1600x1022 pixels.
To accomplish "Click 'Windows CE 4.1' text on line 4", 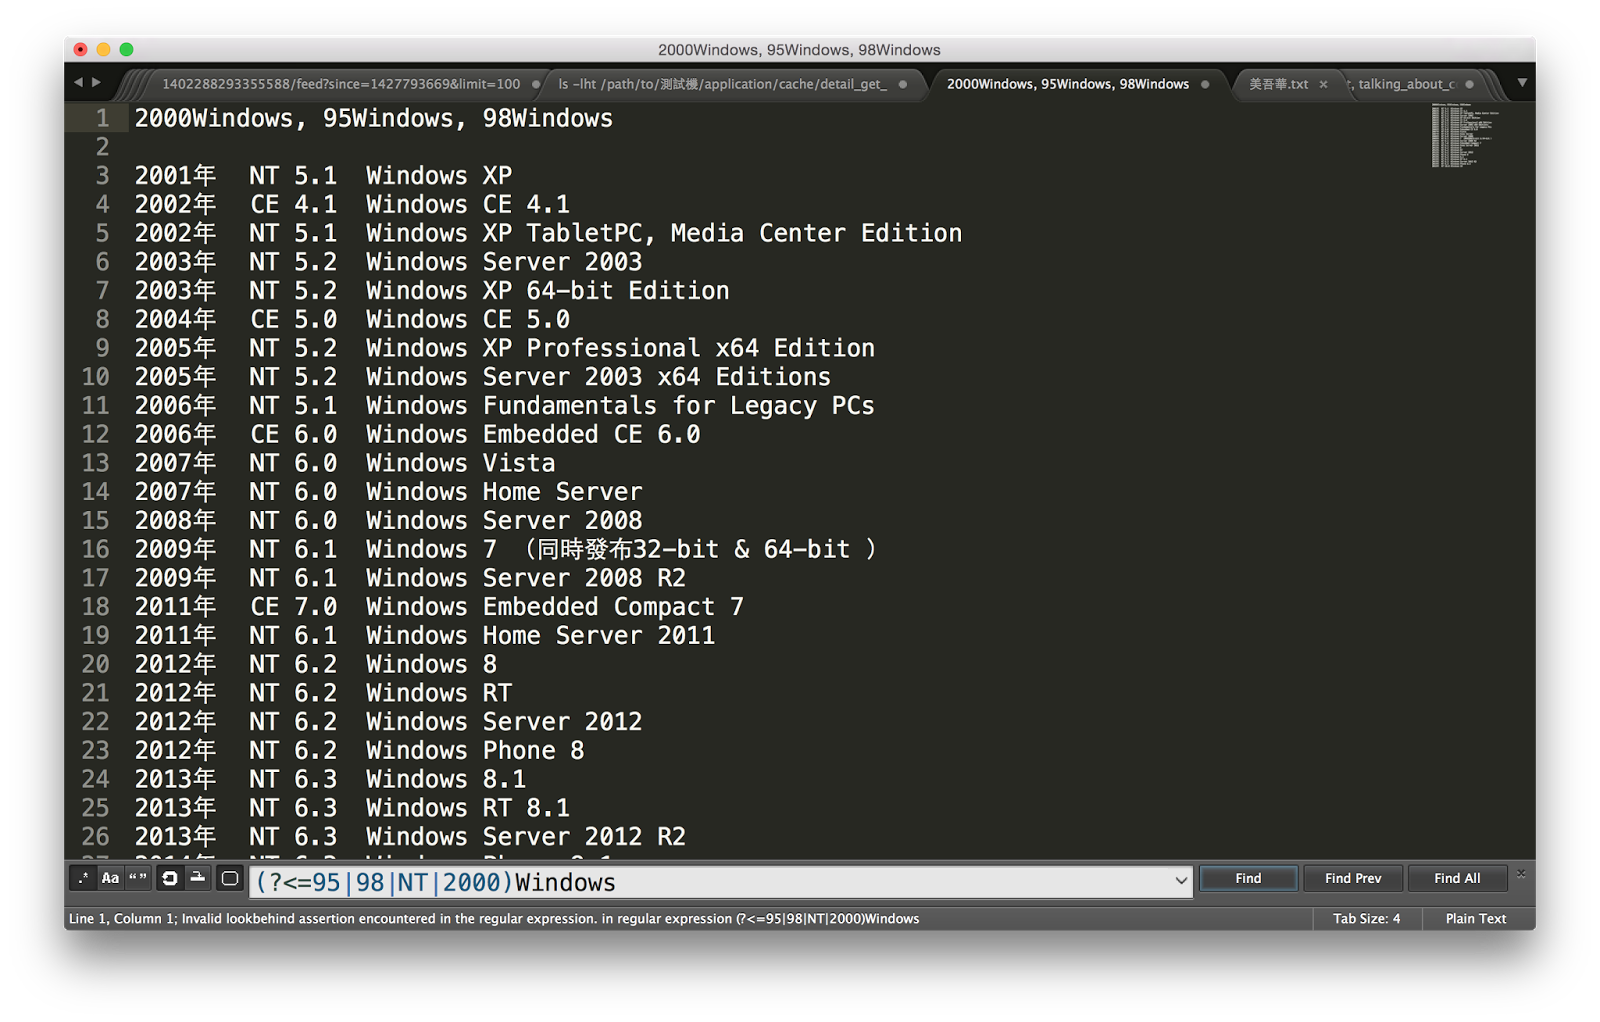I will 468,204.
